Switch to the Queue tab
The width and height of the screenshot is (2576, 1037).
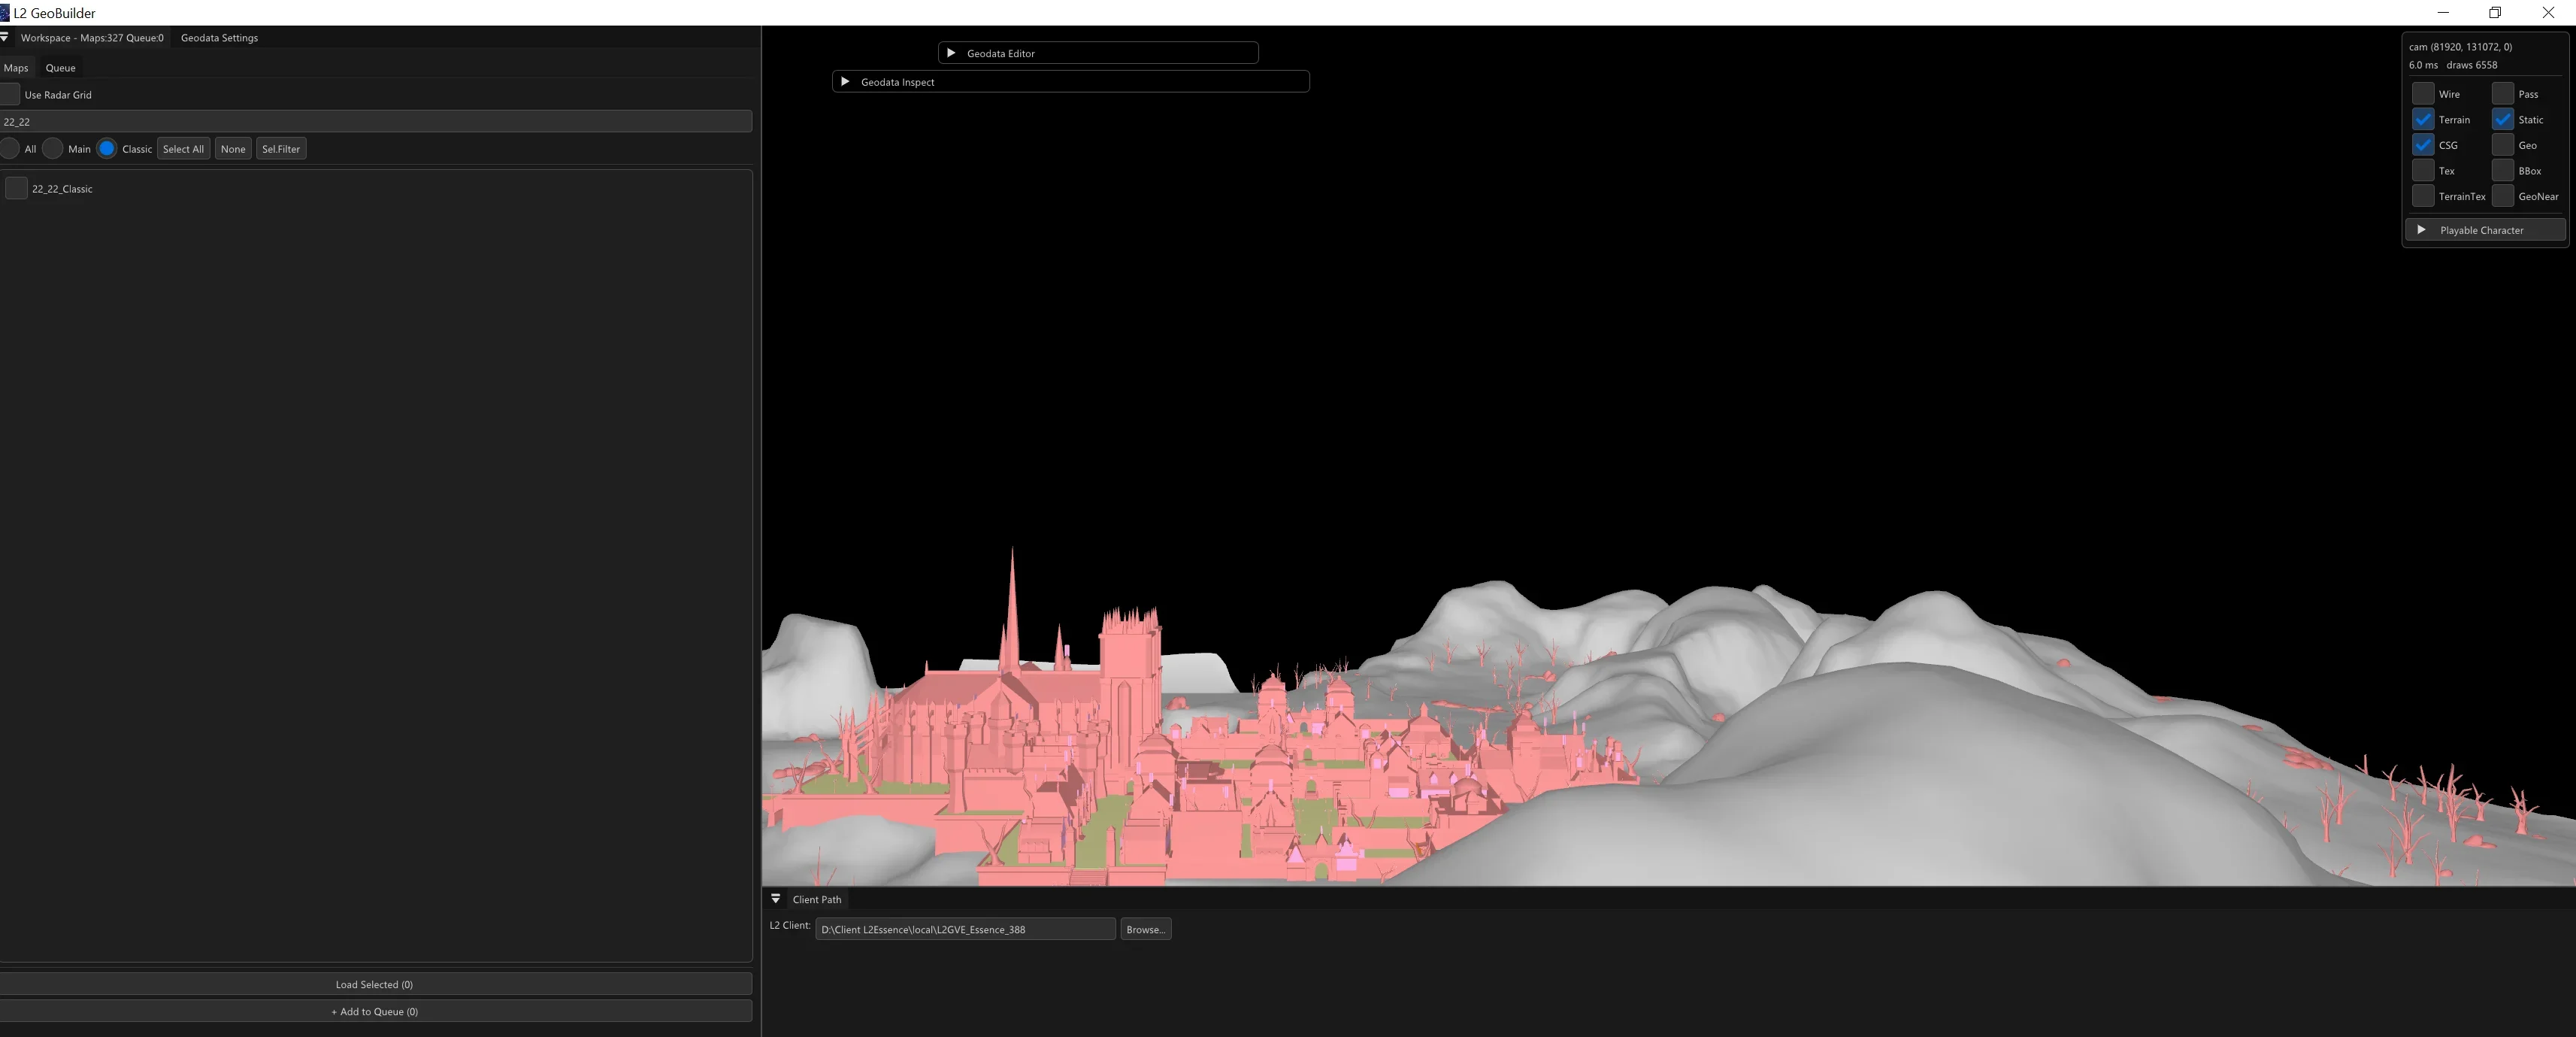pos(60,68)
